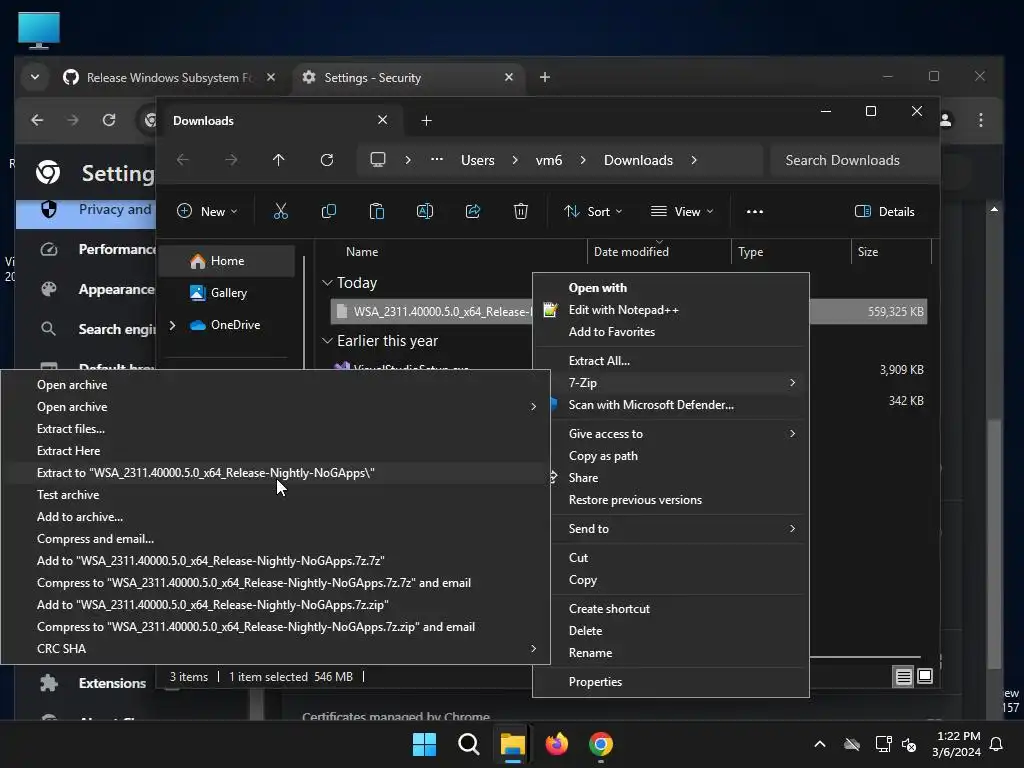
Task: Switch to the details list view icon in status bar
Action: (x=903, y=677)
